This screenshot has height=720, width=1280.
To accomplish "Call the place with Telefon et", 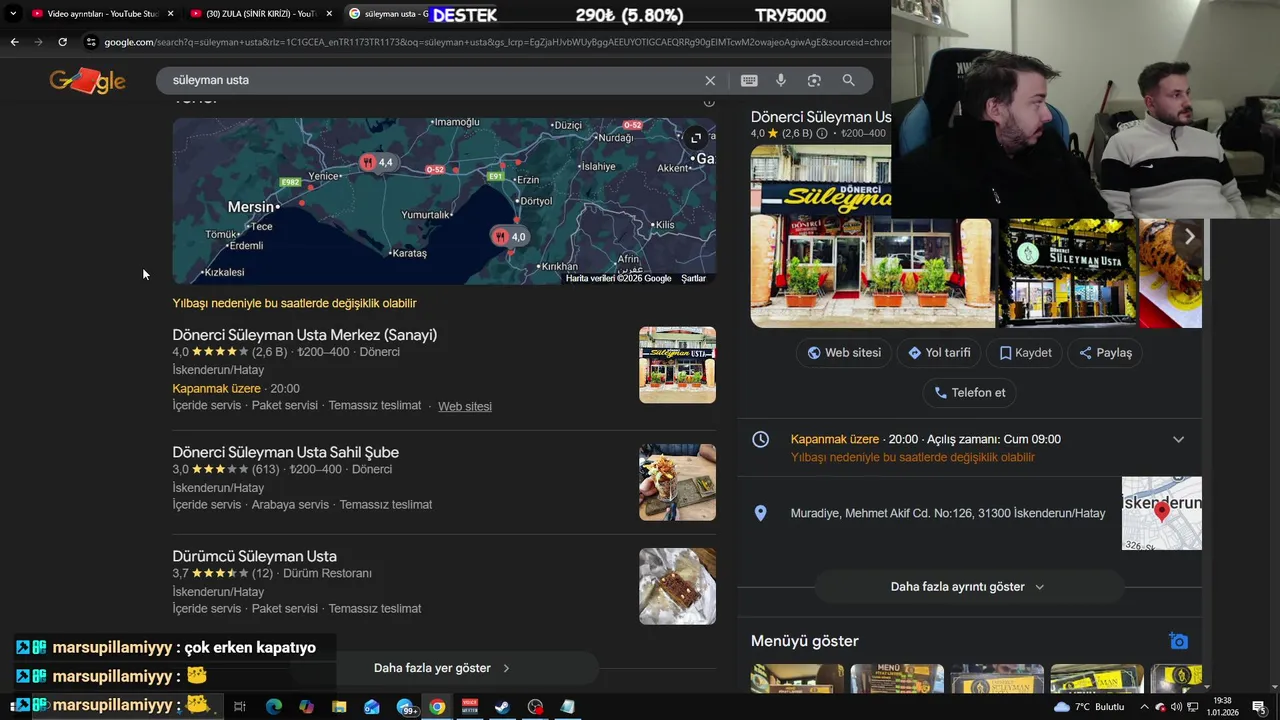I will point(969,393).
